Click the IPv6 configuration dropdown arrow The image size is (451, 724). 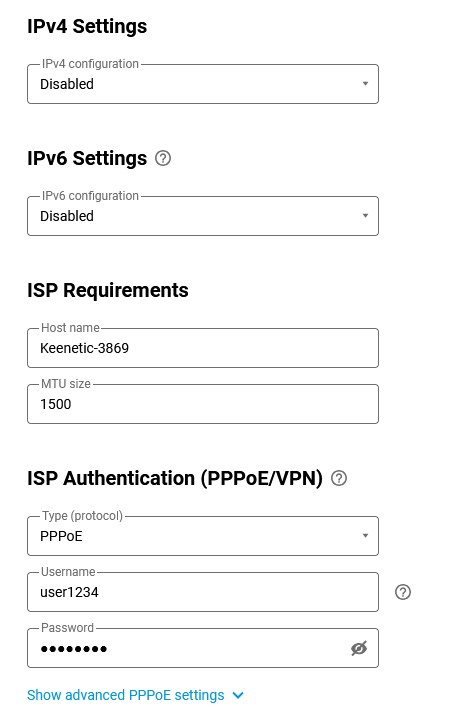[365, 216]
